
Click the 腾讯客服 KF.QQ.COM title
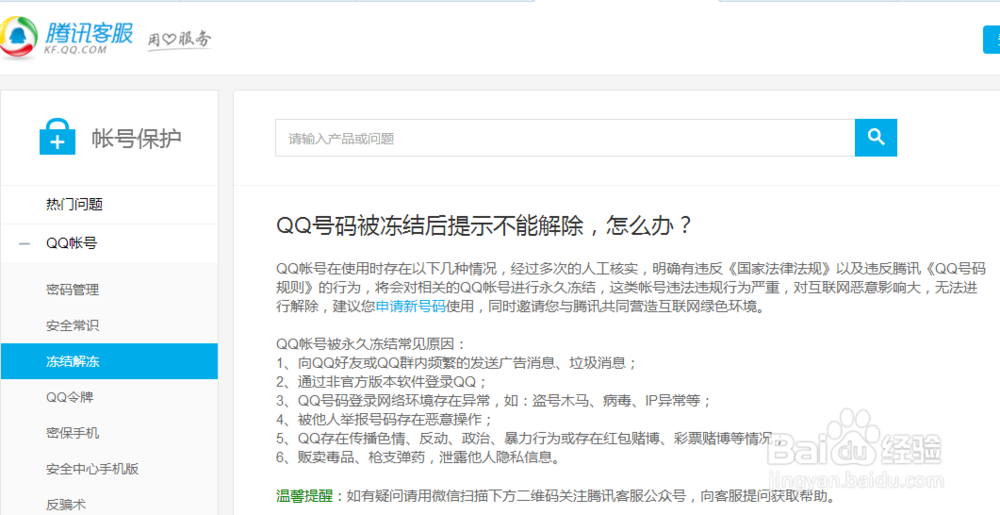click(x=89, y=38)
